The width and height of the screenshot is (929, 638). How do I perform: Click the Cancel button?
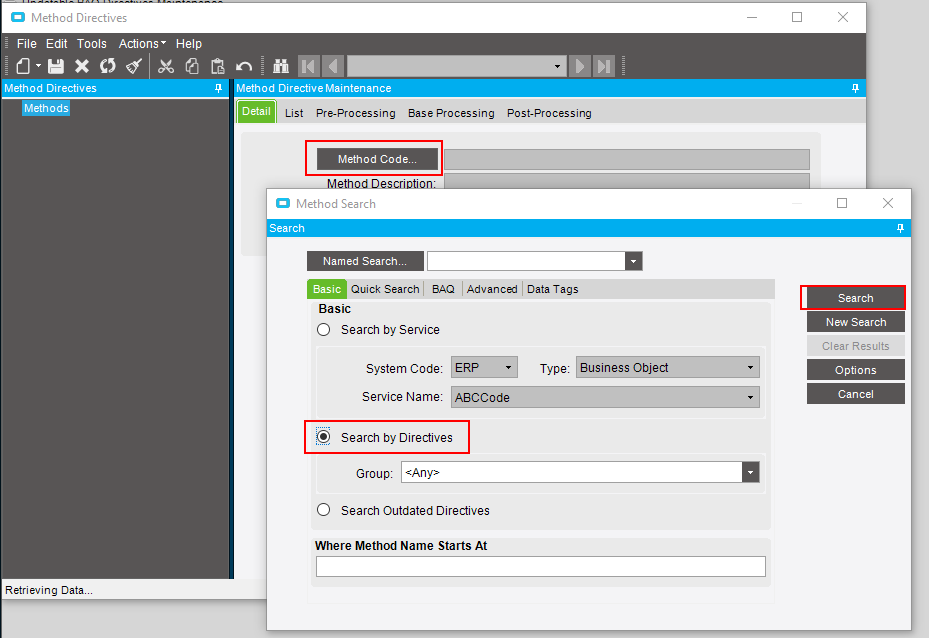[x=856, y=394]
